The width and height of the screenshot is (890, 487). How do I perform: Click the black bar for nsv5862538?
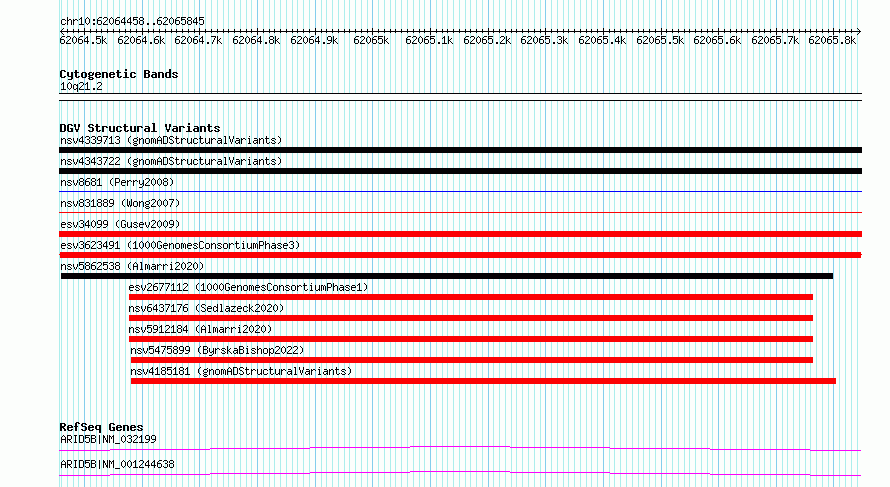tap(447, 276)
